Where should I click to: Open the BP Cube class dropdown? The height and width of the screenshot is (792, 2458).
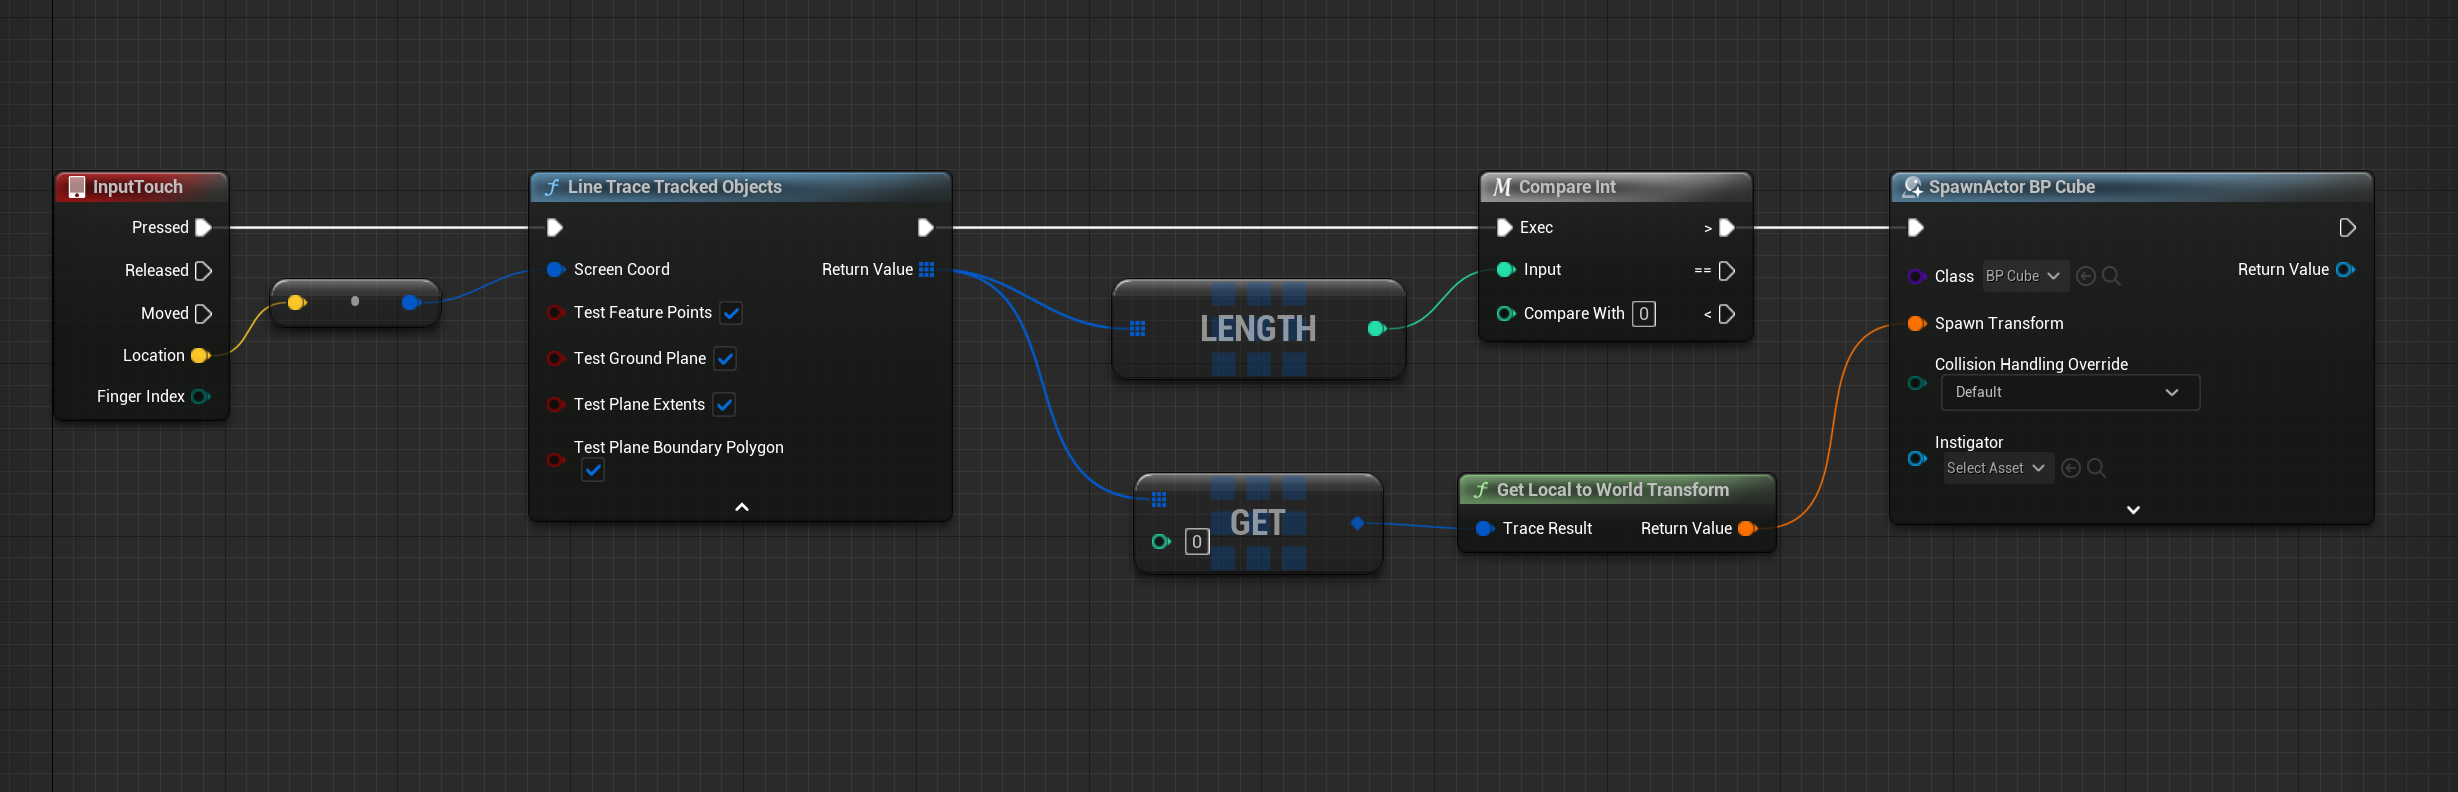pos(2025,276)
